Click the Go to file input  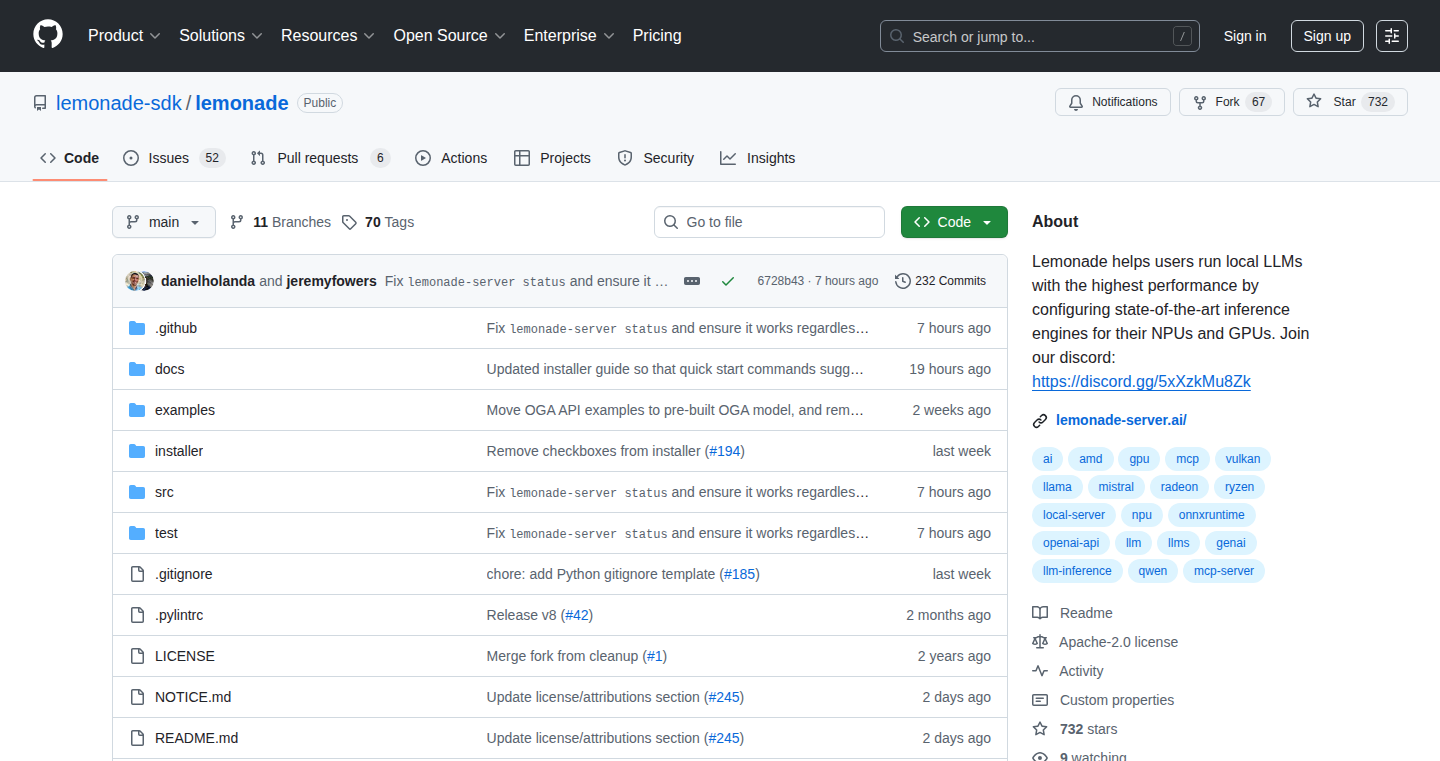pyautogui.click(x=770, y=222)
